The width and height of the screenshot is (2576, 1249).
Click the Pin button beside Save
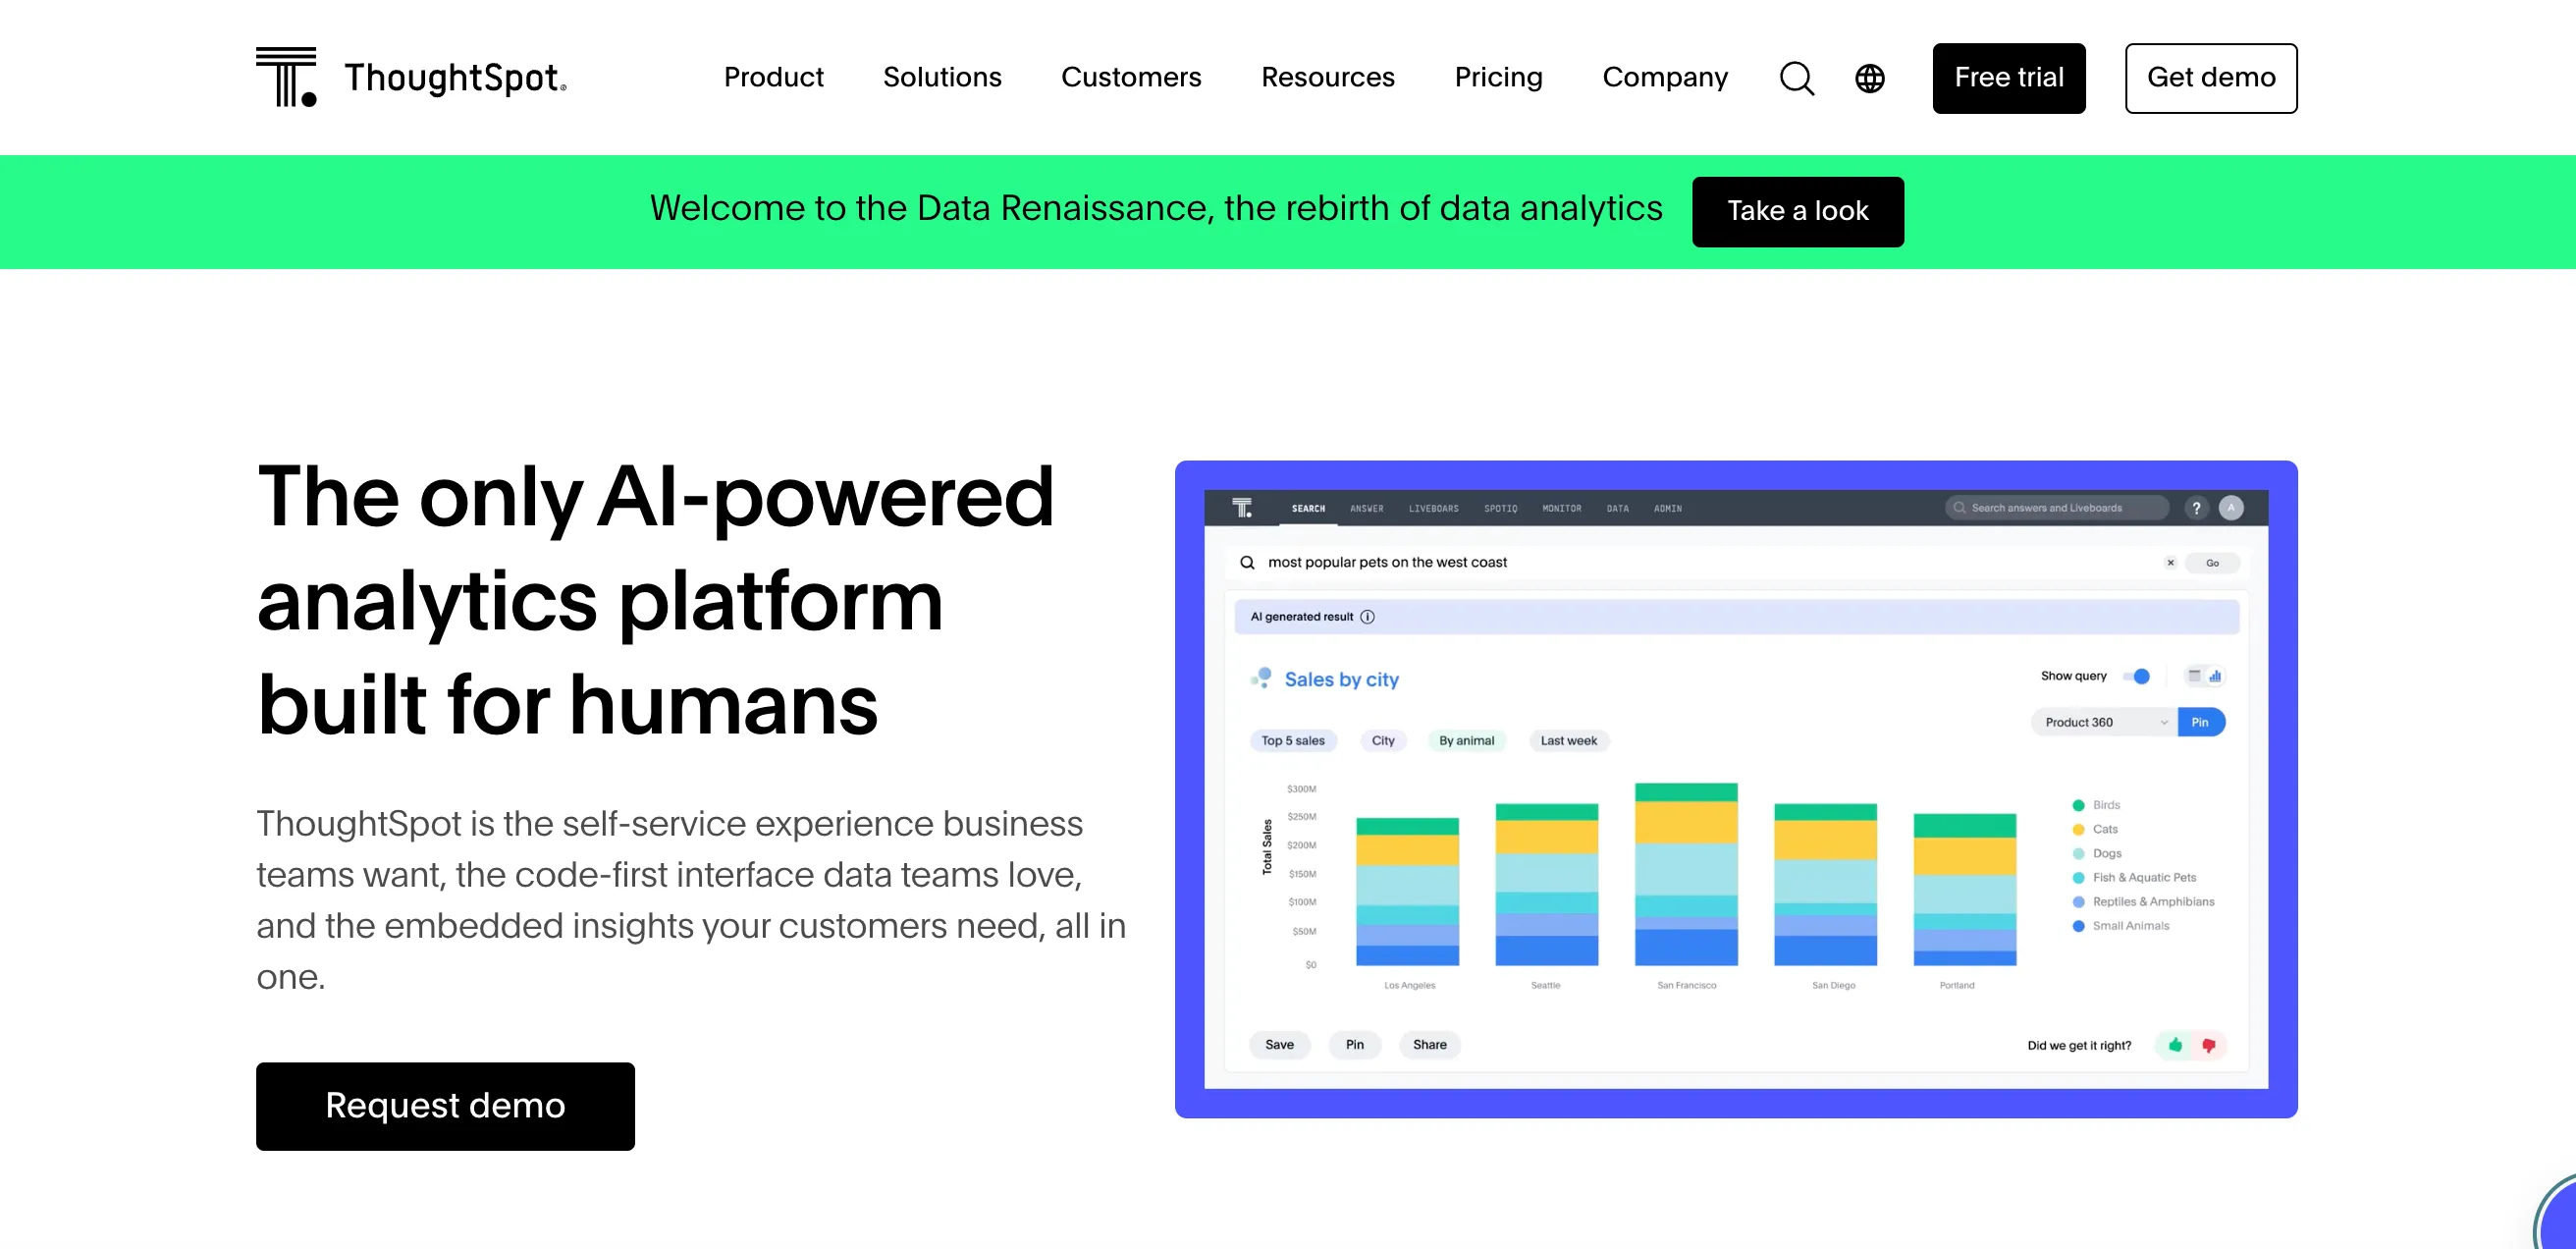tap(1354, 1045)
